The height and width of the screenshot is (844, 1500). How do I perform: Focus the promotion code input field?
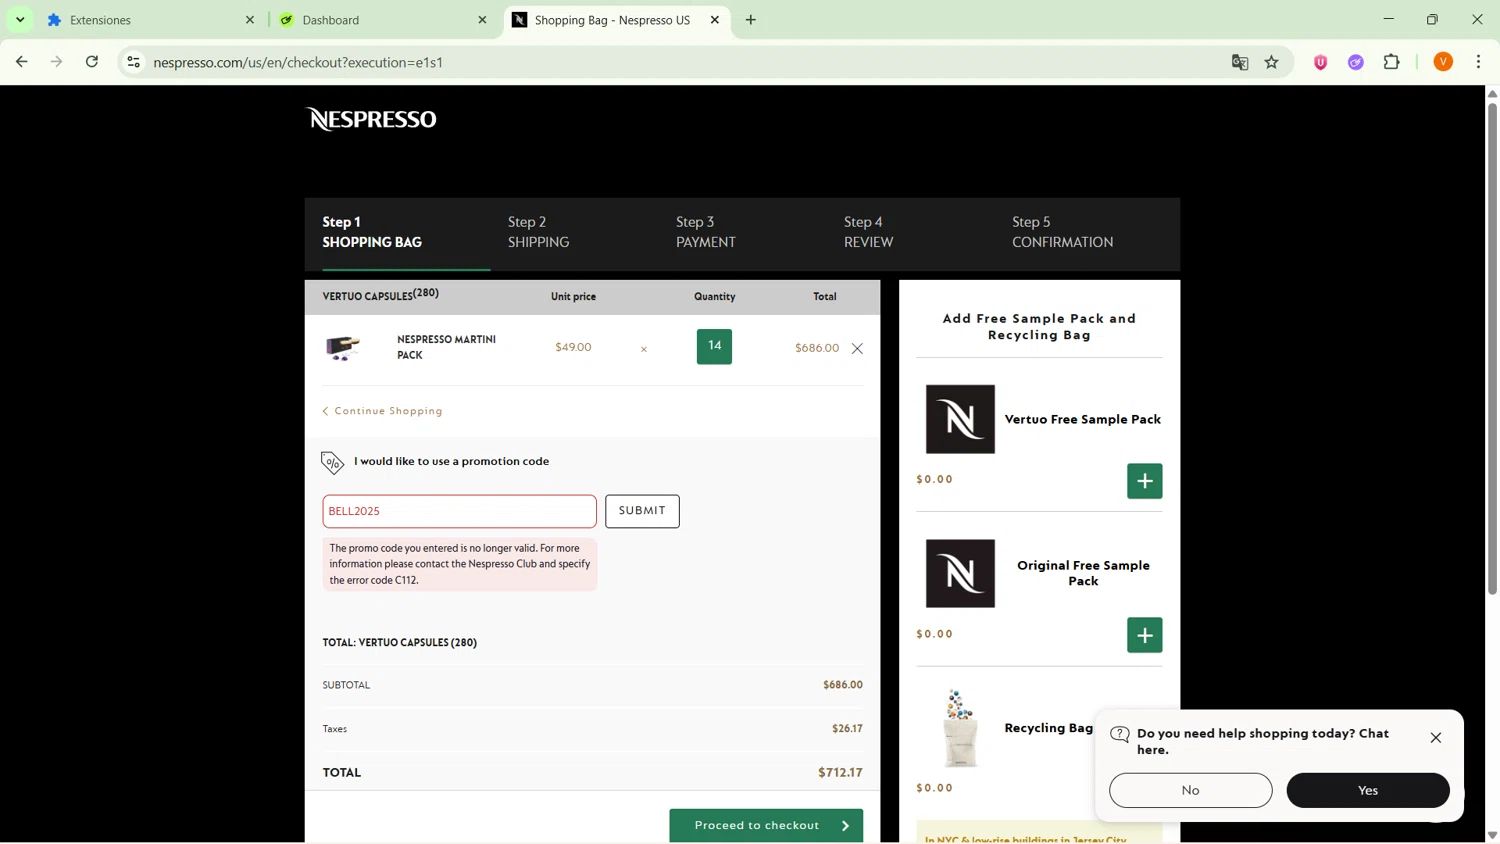coord(459,511)
